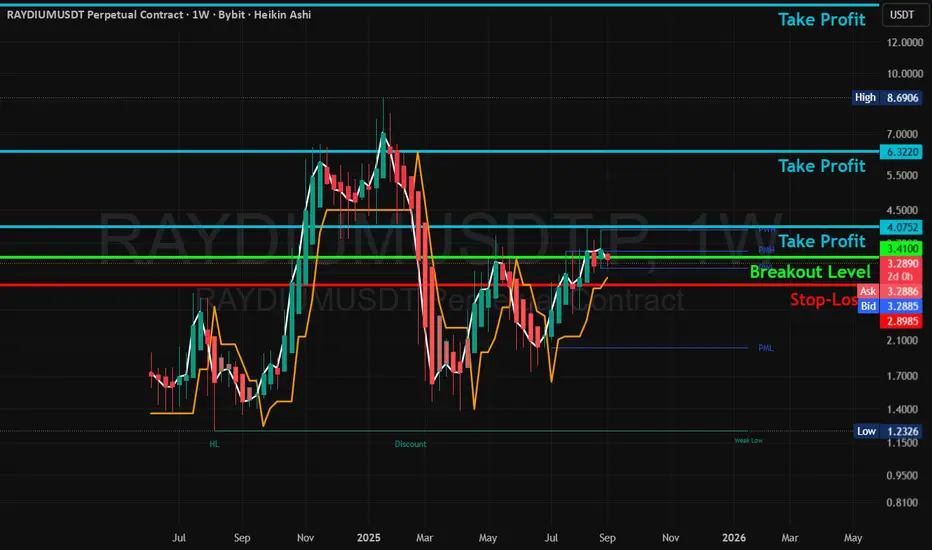
Task: Click the 2026 label on the time axis
Action: [734, 538]
